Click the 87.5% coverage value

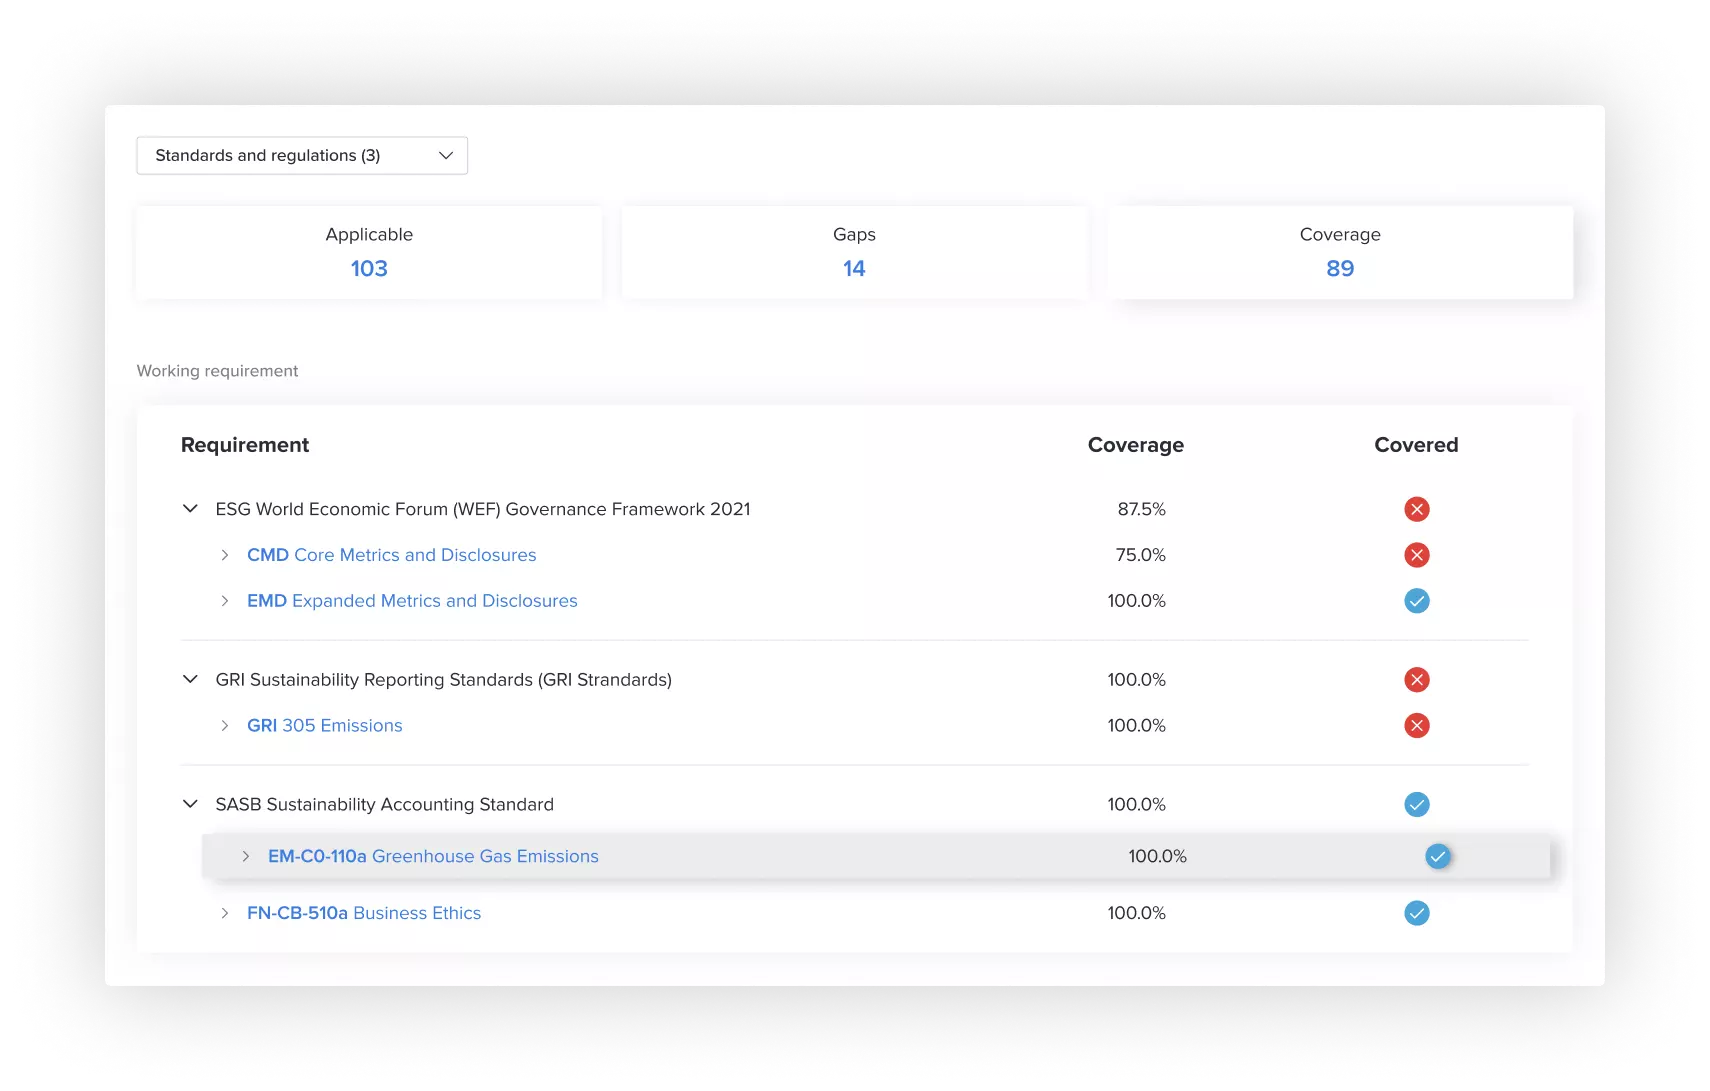tap(1142, 509)
